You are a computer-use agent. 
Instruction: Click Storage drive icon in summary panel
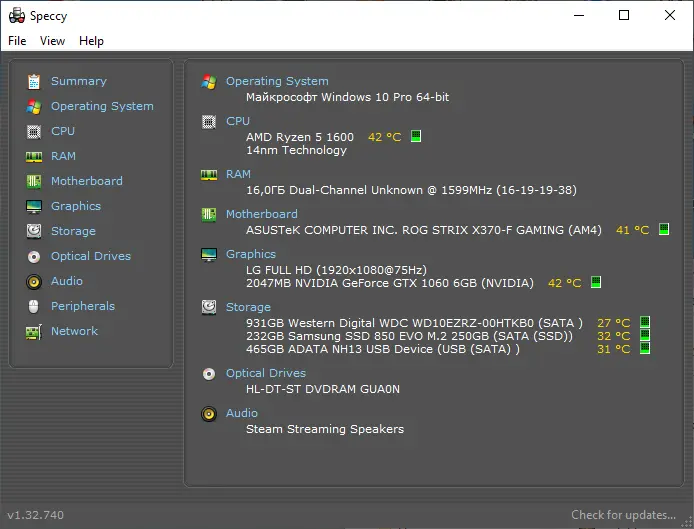point(208,307)
